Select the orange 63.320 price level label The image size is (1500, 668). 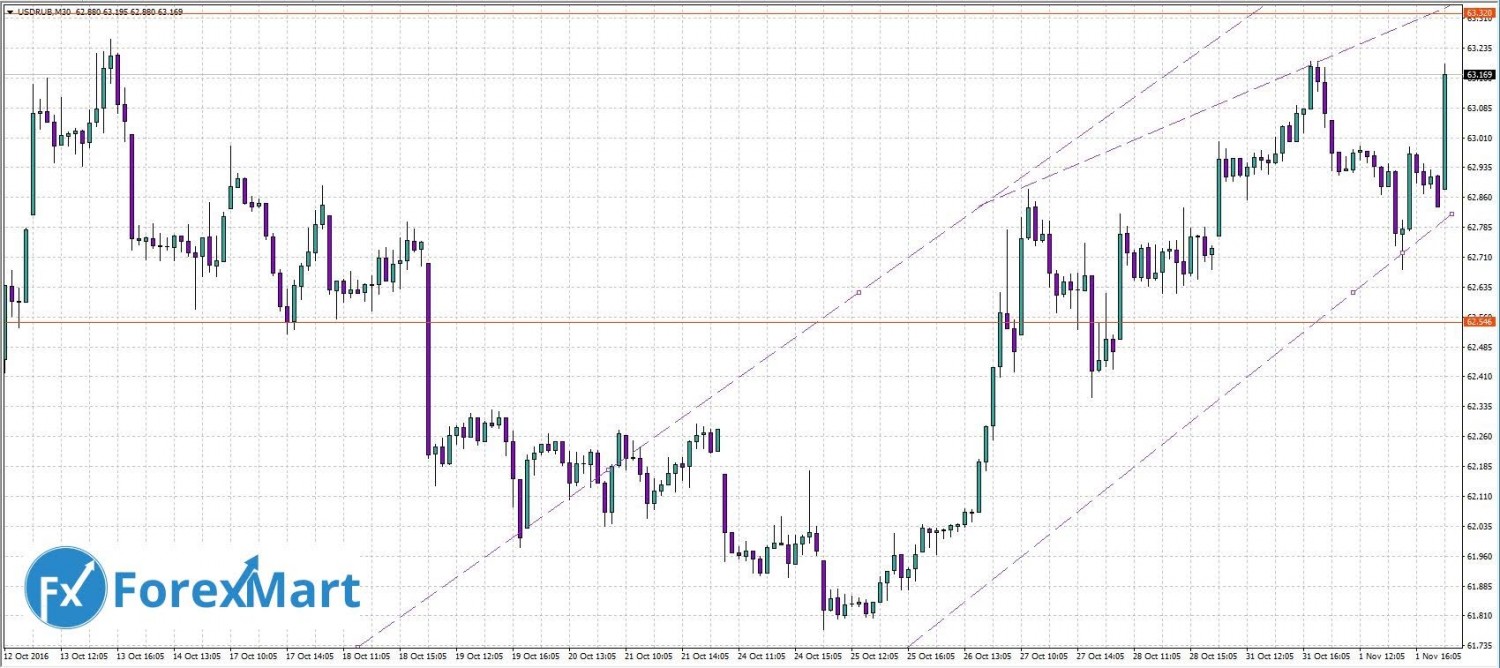coord(1479,13)
